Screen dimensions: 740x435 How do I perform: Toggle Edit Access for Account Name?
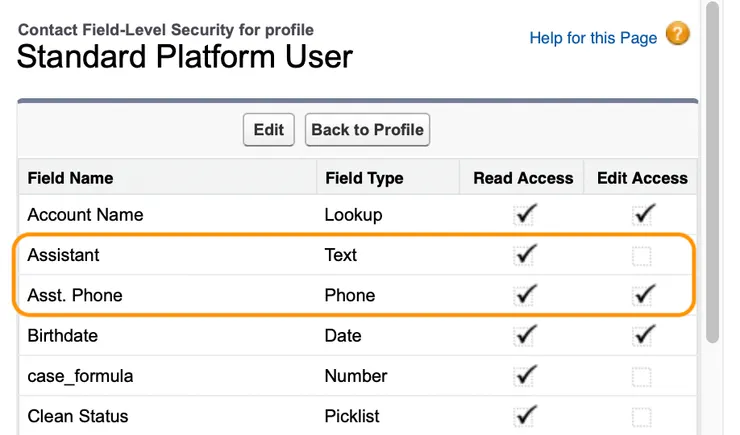click(643, 214)
